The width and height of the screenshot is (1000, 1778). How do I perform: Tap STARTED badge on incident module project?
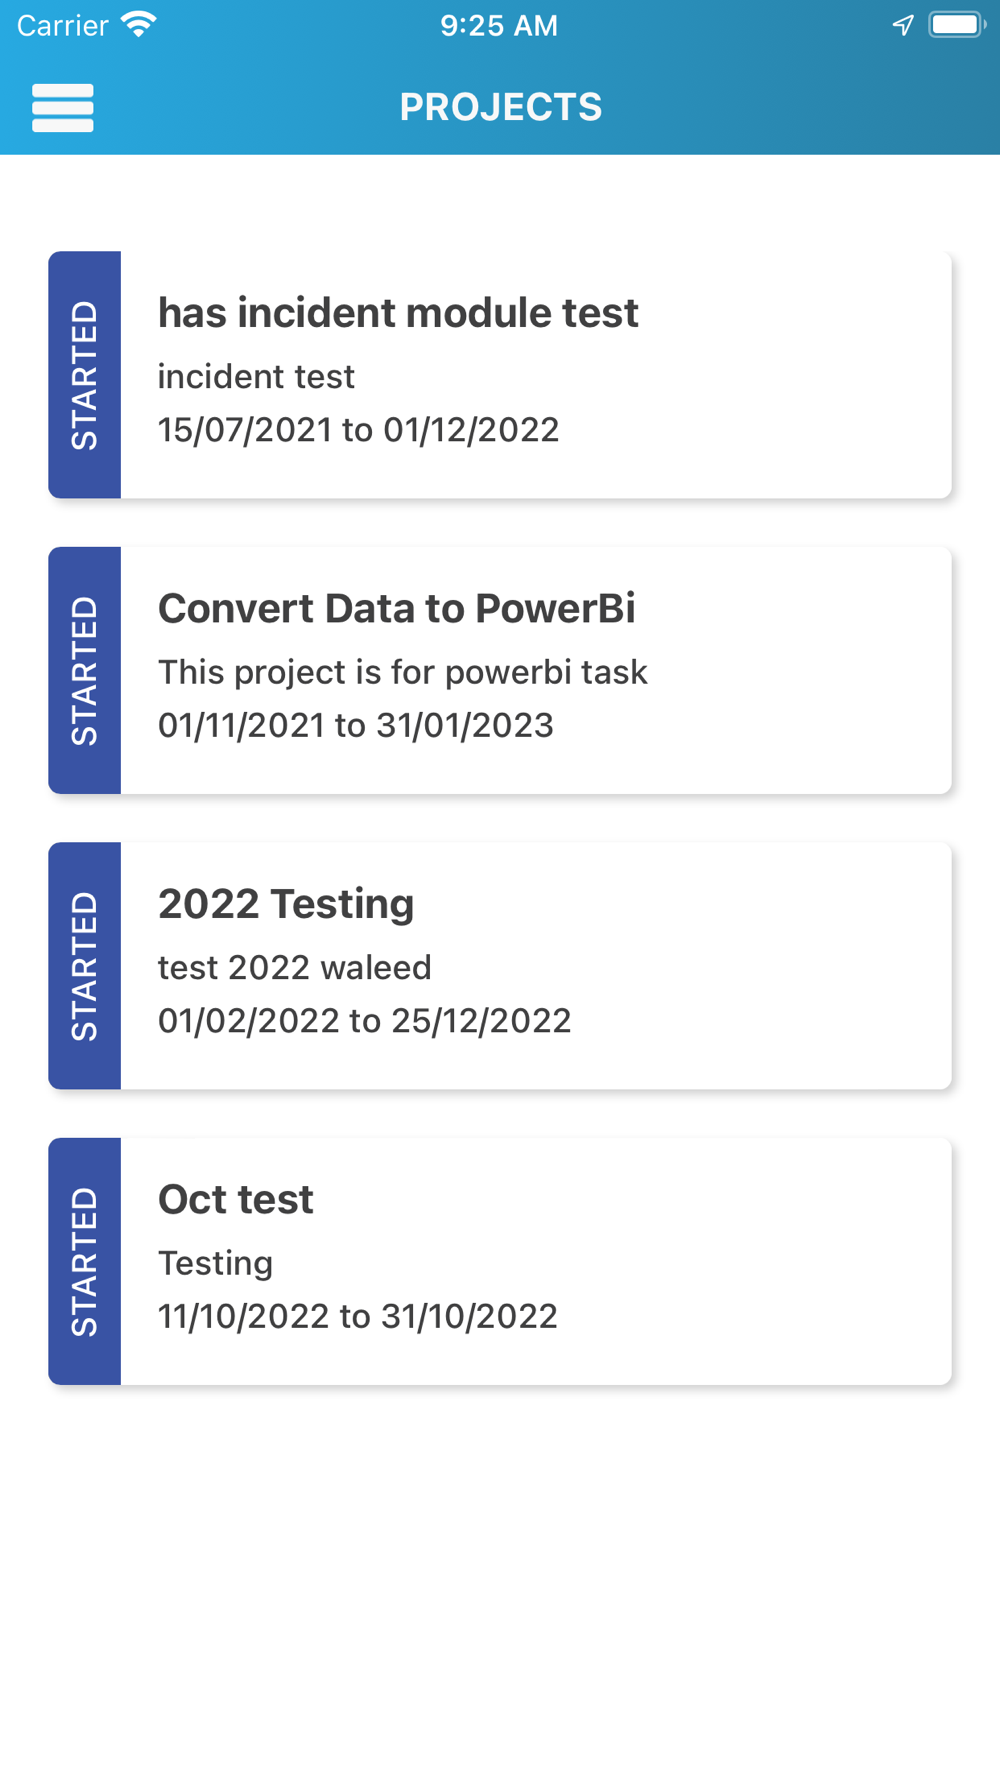(85, 375)
